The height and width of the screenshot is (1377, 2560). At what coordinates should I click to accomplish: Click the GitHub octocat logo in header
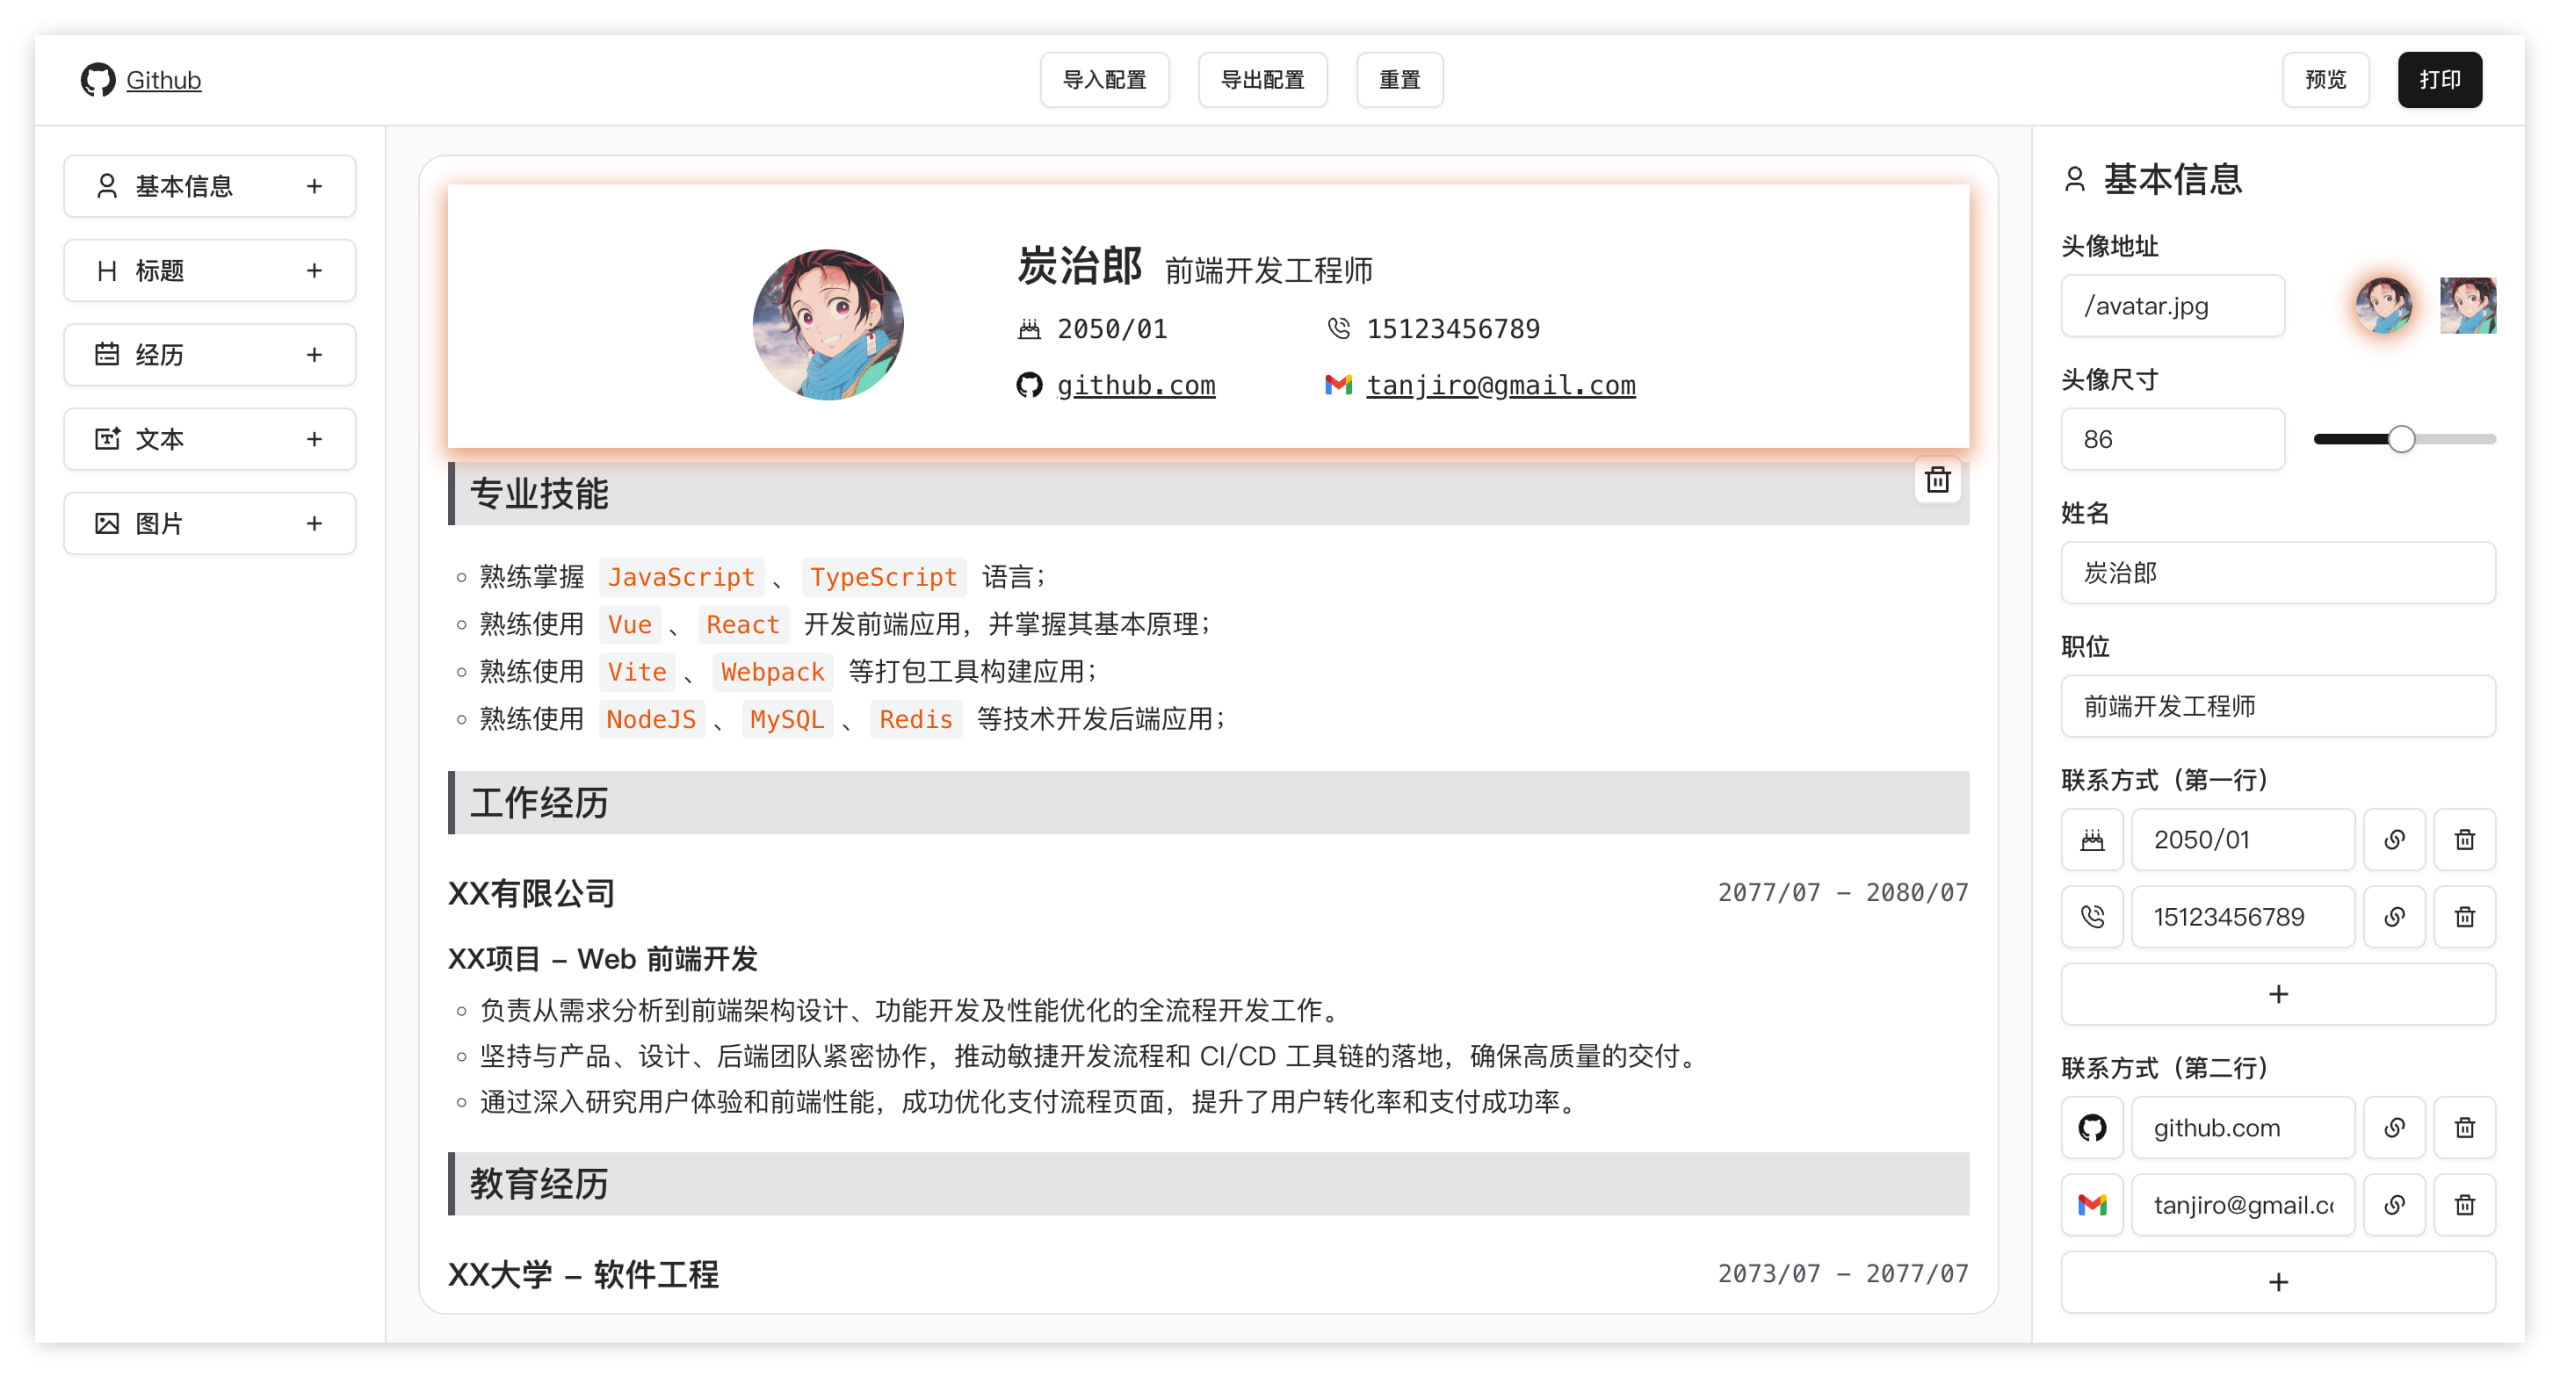tap(98, 80)
